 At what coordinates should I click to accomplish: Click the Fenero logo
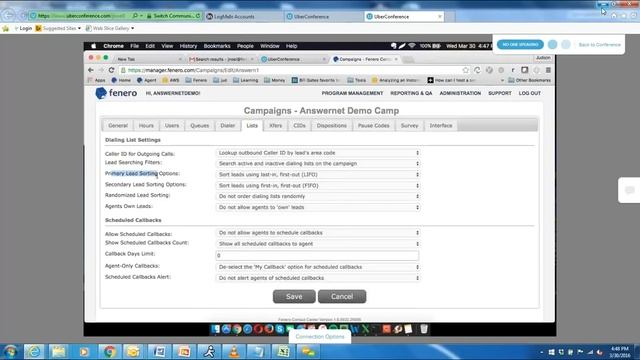click(x=116, y=93)
